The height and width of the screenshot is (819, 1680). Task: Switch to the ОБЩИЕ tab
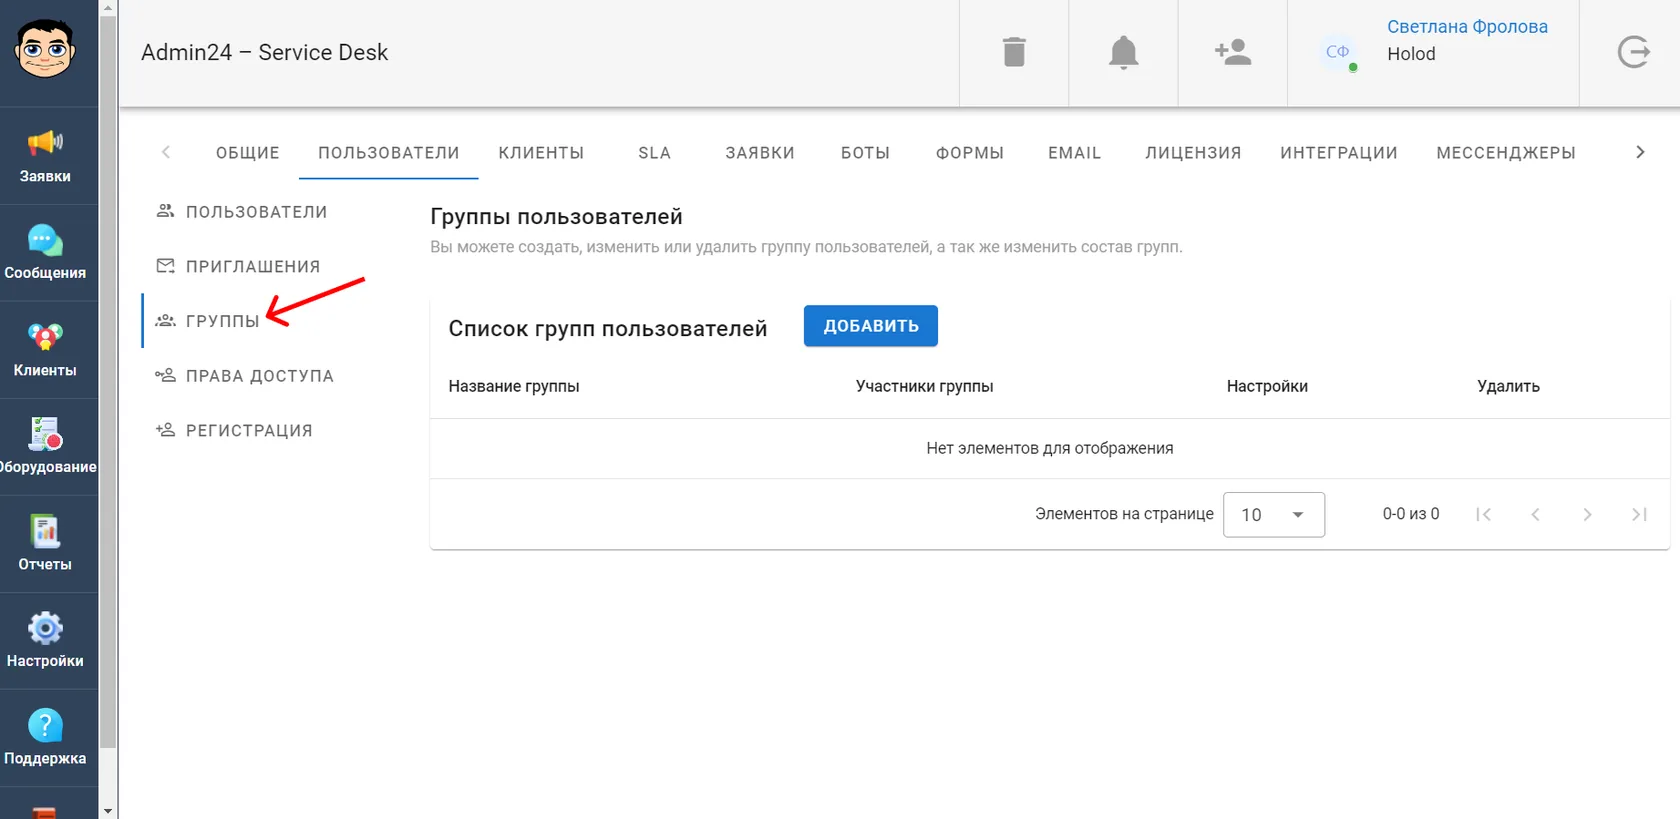pos(248,153)
